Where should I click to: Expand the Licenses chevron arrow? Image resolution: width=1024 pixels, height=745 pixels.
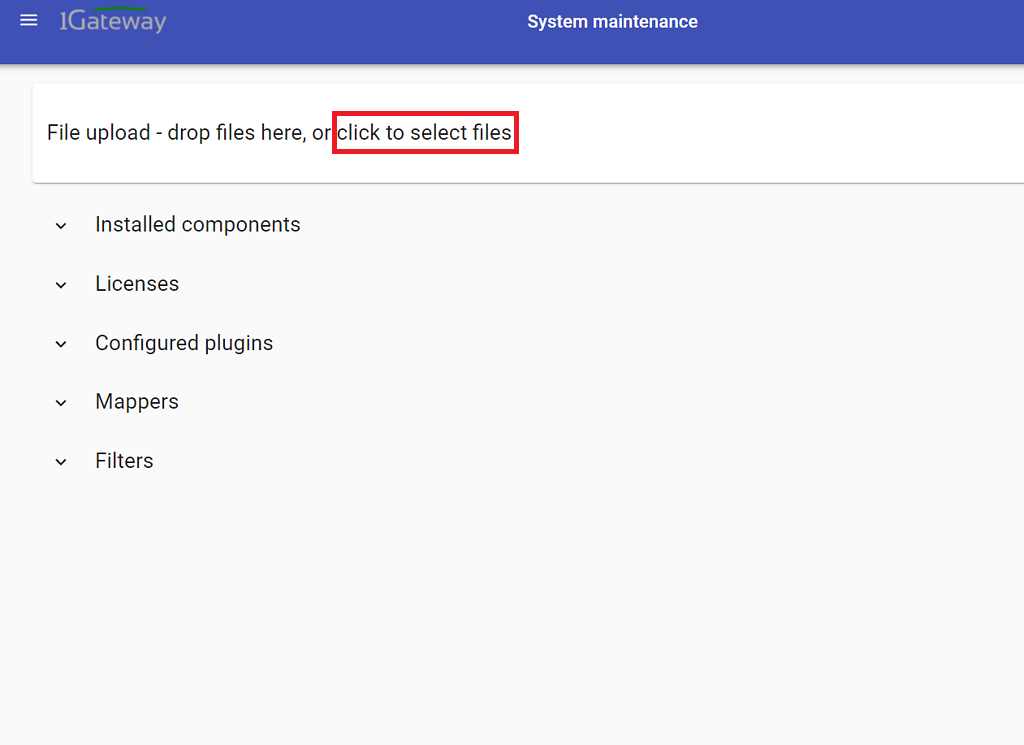coord(61,285)
